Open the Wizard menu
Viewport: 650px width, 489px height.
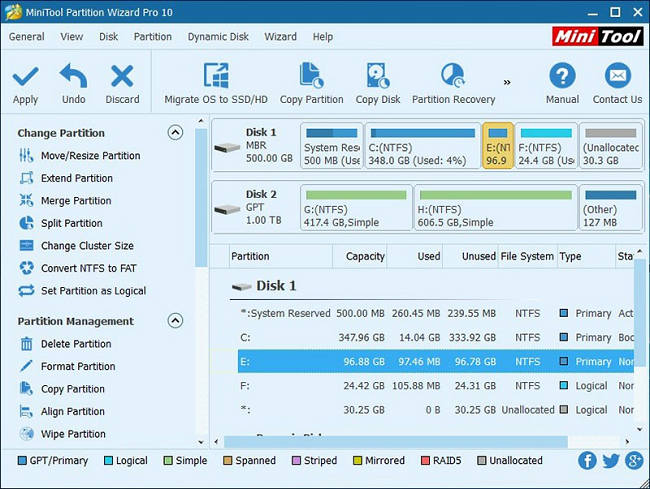[280, 37]
